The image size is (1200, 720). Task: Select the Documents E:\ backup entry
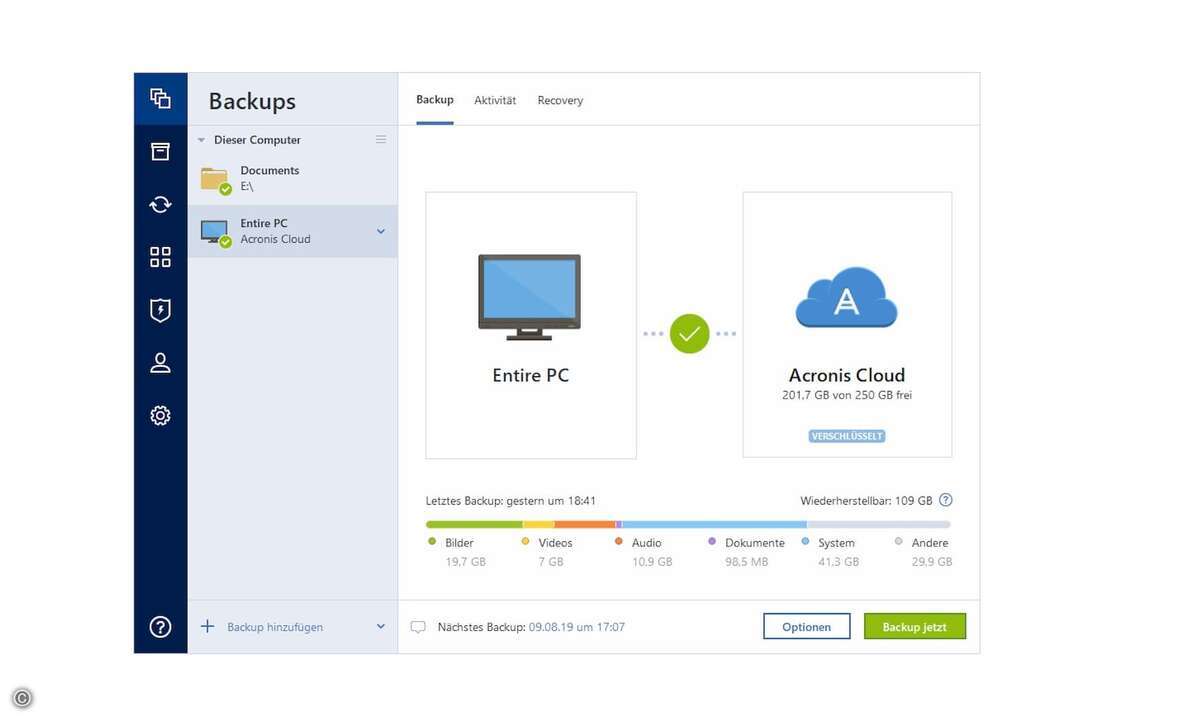292,179
